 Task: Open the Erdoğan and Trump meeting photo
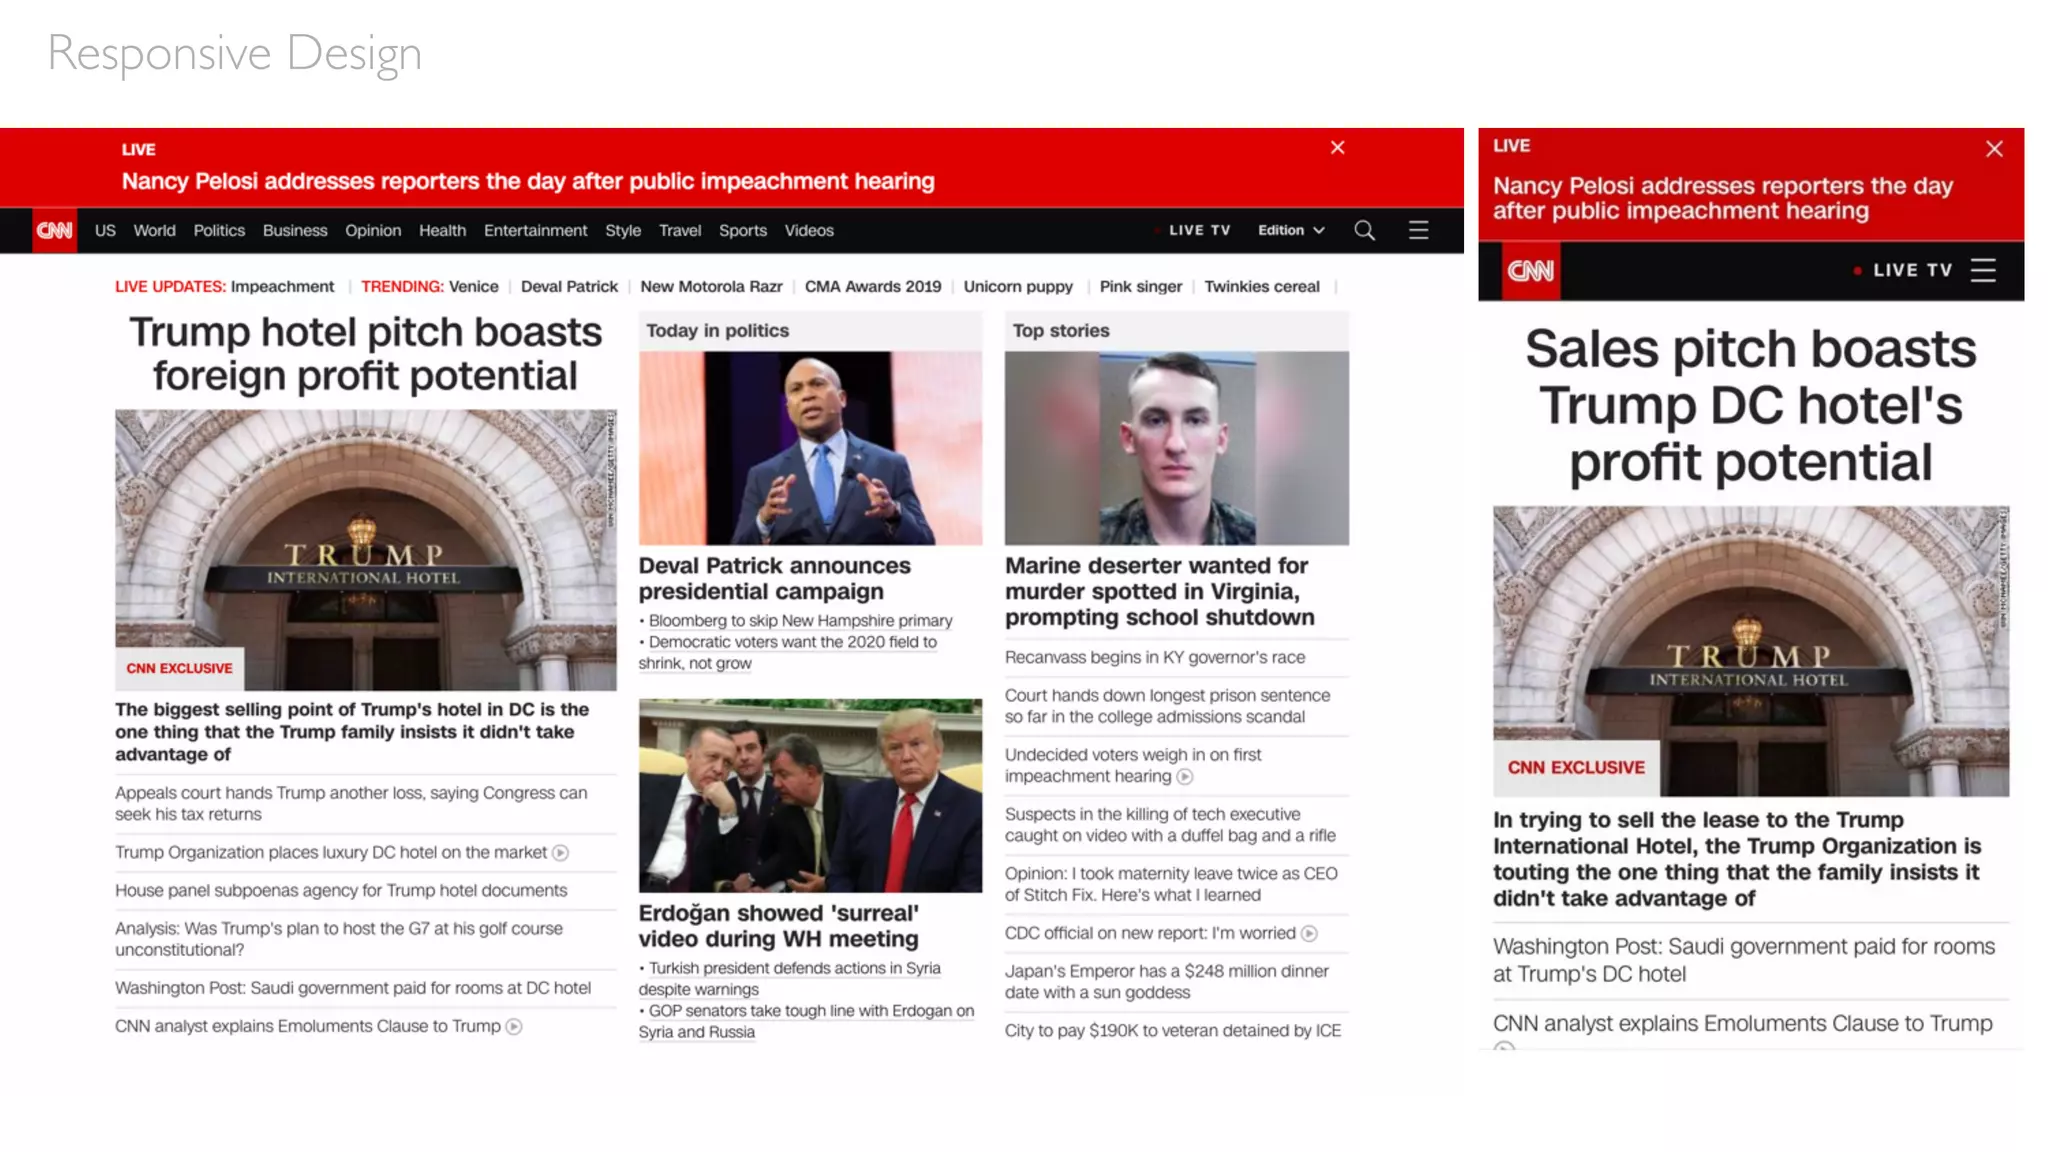810,795
